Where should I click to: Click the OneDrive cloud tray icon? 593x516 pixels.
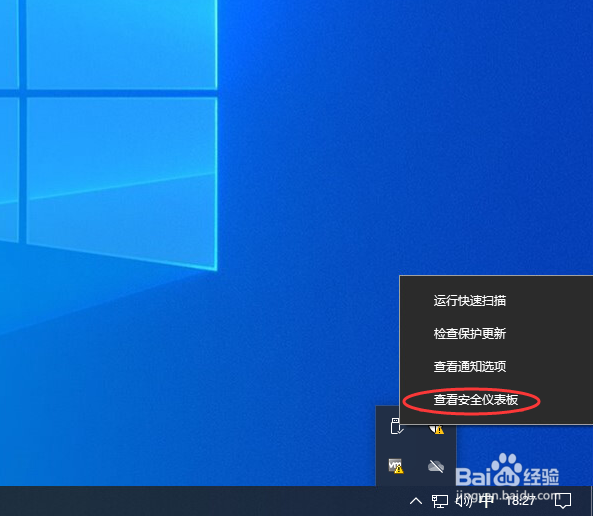pos(436,466)
